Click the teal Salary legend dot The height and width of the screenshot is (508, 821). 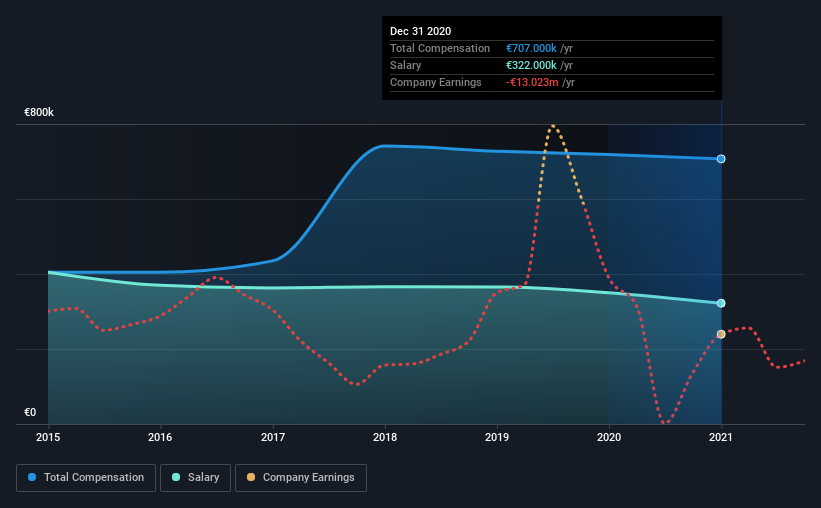(x=176, y=477)
